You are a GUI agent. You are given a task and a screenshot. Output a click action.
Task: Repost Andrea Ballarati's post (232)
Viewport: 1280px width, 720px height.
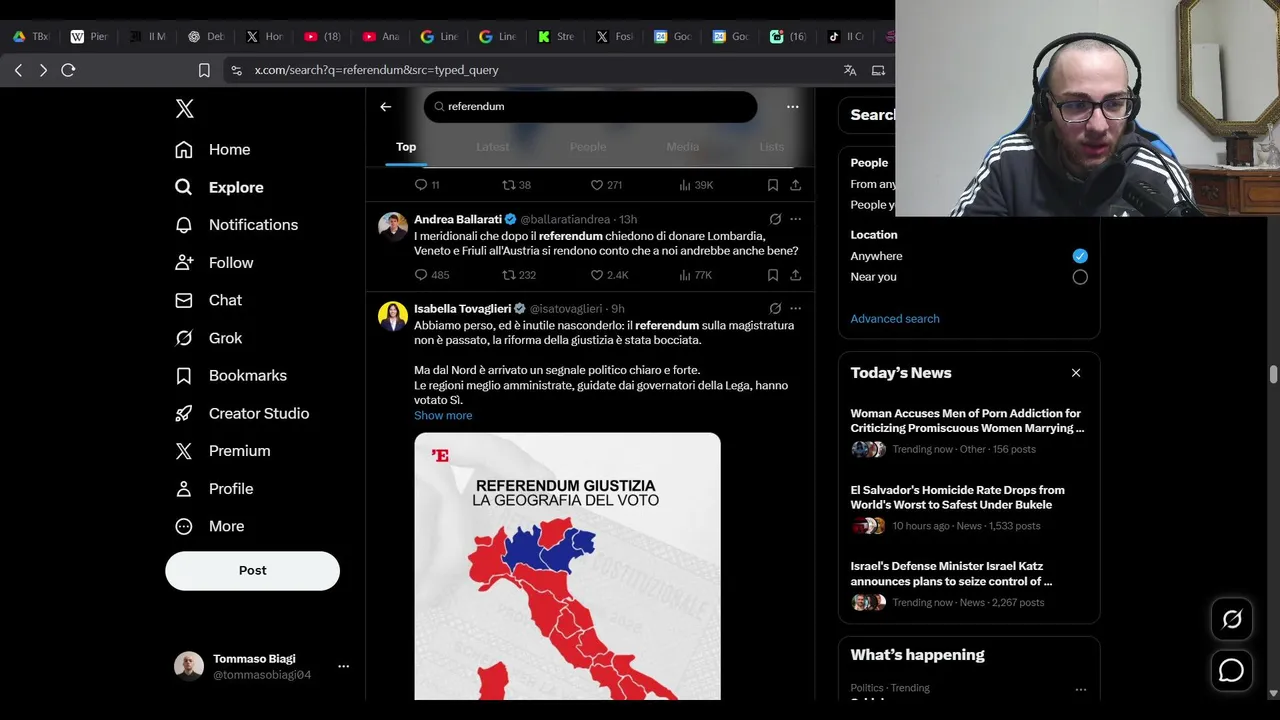coord(509,275)
